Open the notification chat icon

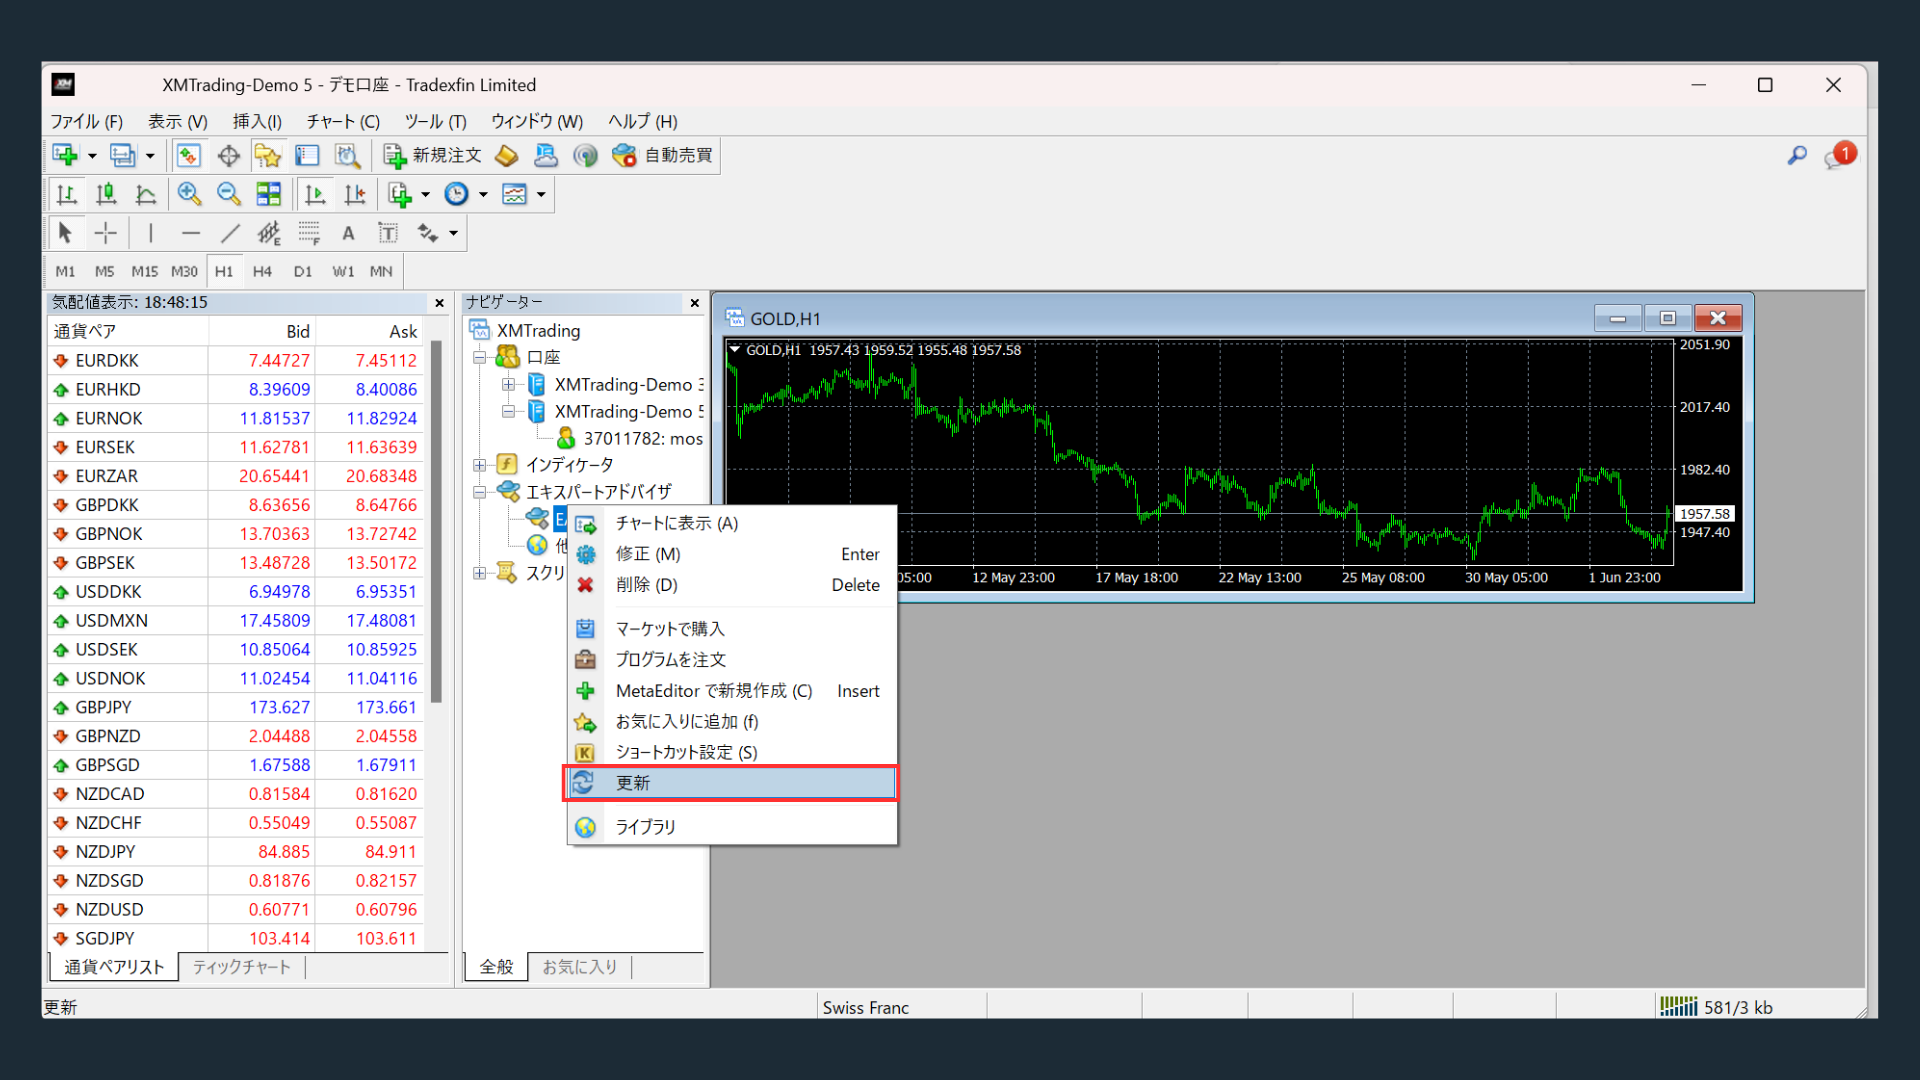[1838, 156]
